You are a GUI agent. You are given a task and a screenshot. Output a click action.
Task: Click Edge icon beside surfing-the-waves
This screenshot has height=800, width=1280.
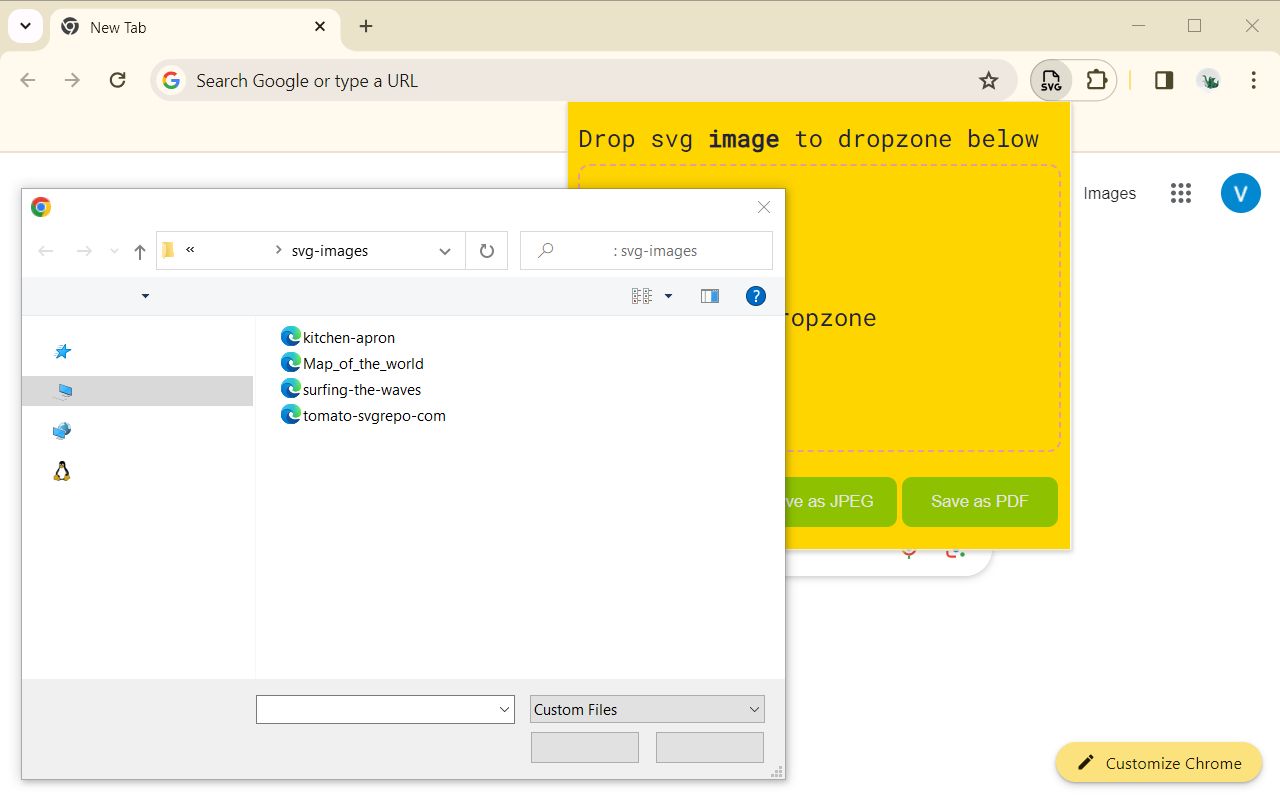tap(291, 389)
